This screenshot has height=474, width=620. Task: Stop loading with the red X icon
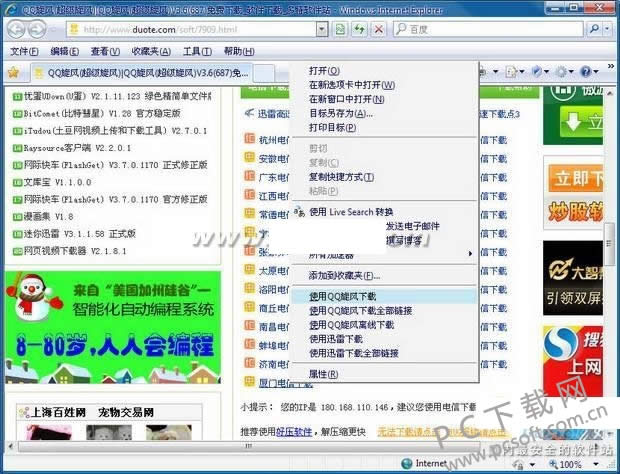tap(378, 29)
